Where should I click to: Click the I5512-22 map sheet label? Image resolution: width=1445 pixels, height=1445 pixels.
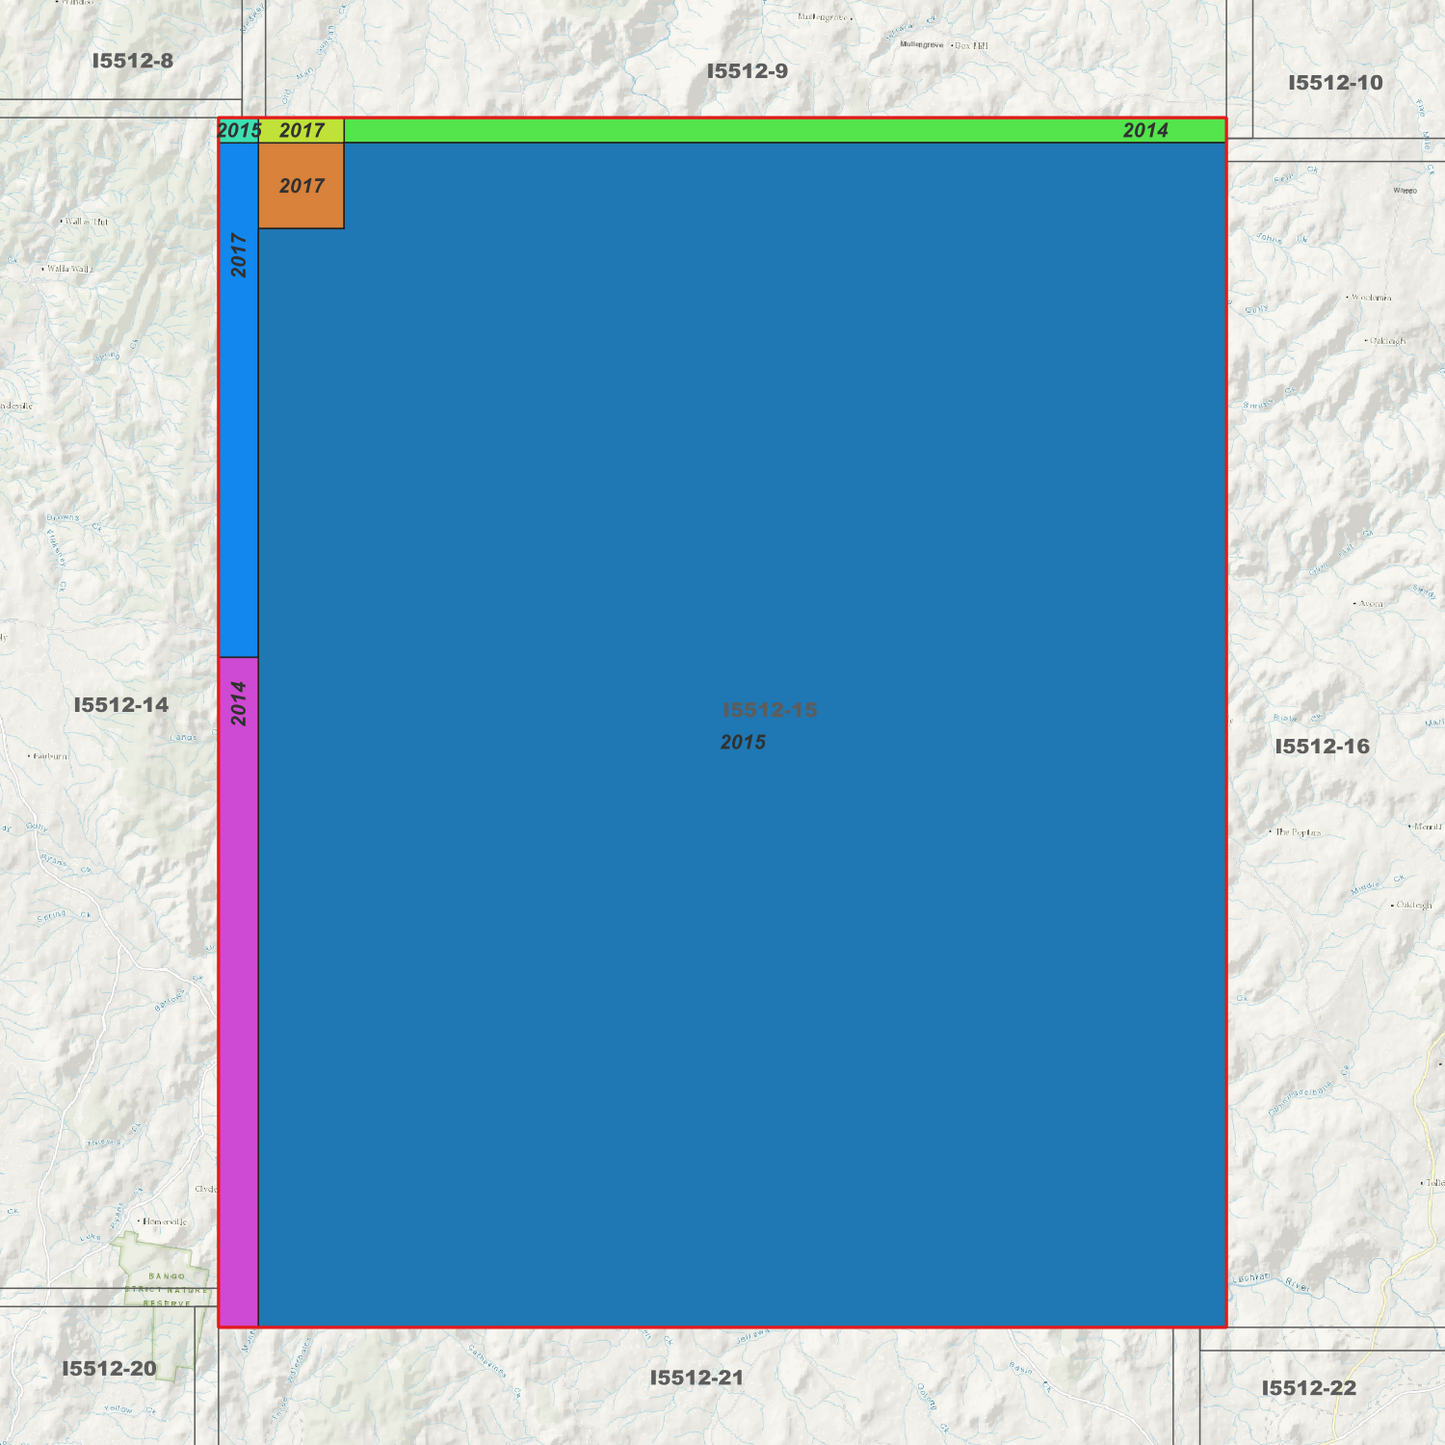click(x=1309, y=1388)
